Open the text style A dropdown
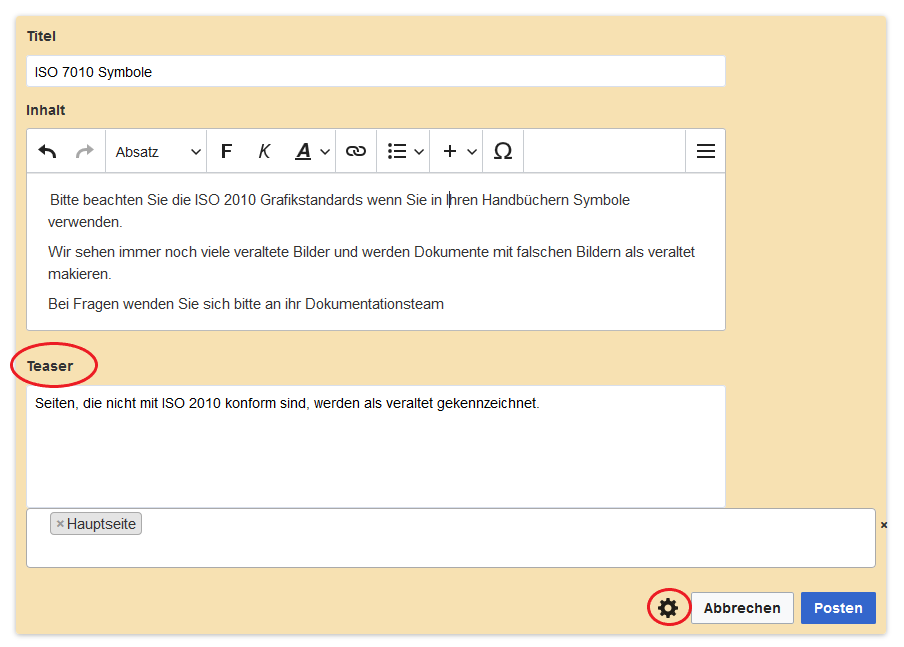Viewport: 904px width, 647px height. (312, 152)
